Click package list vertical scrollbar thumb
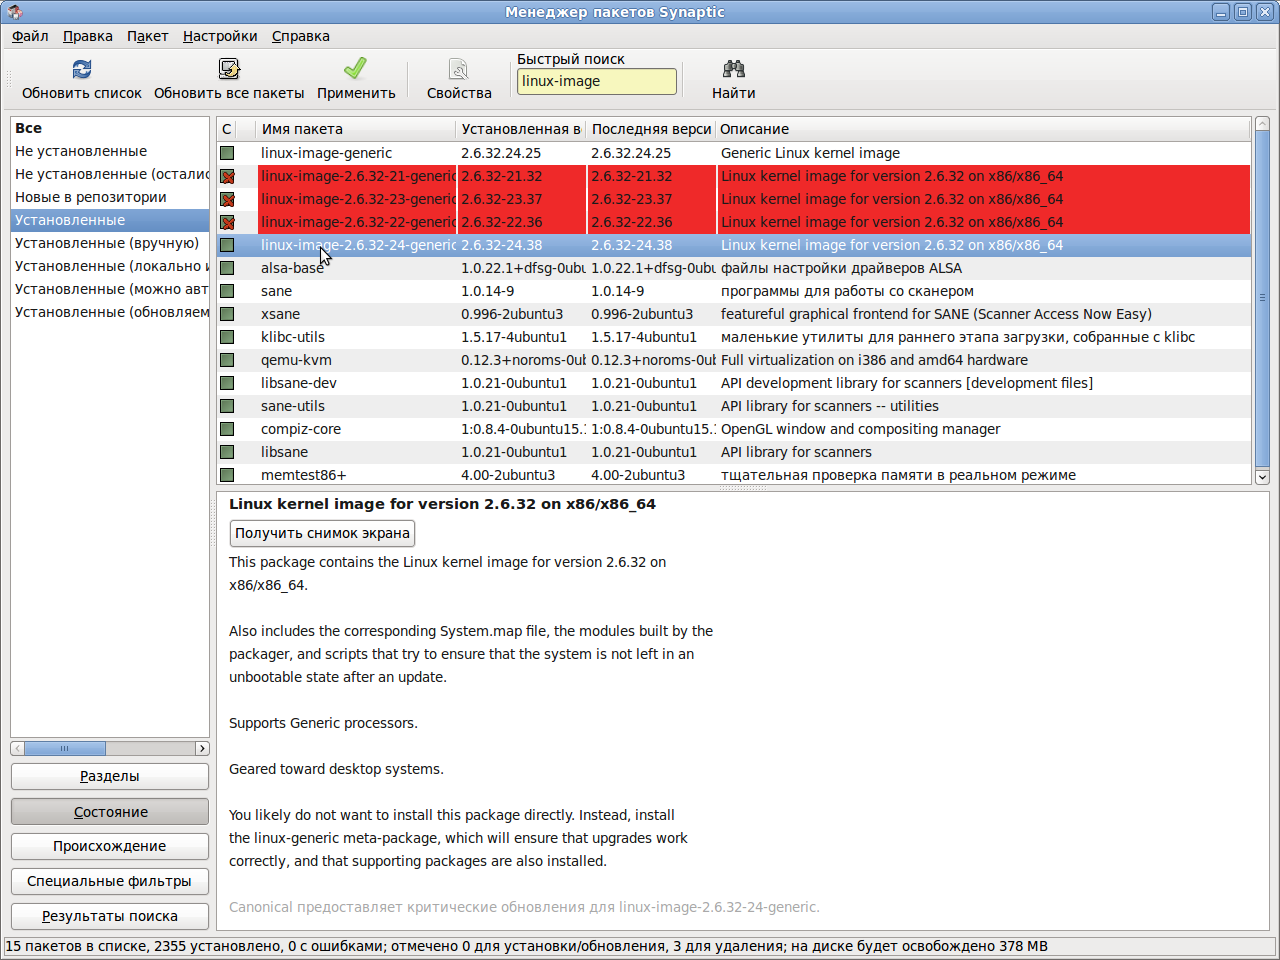 (x=1262, y=298)
